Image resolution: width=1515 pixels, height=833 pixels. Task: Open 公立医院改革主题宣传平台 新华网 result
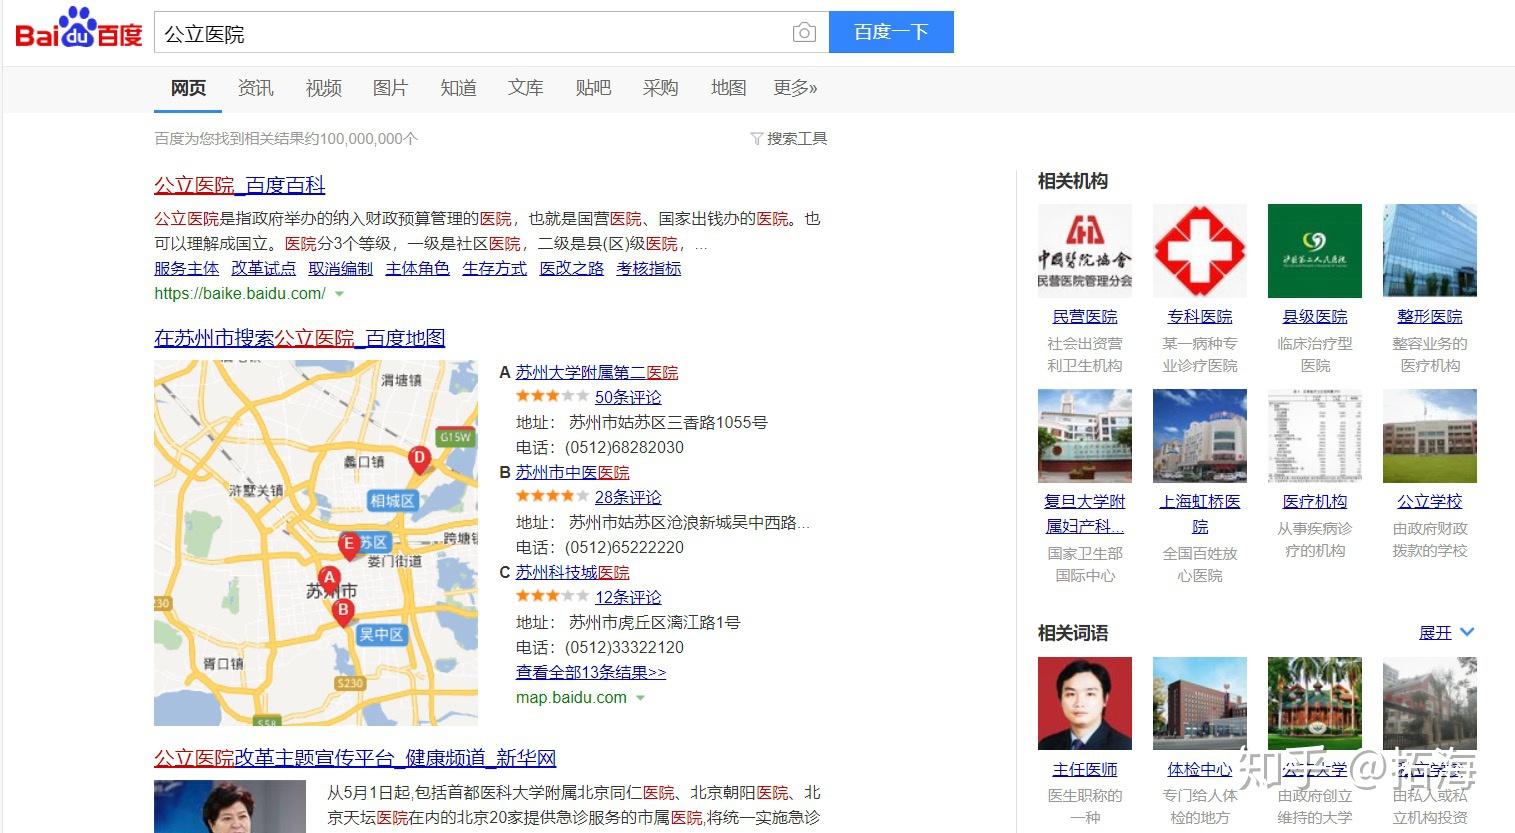tap(355, 758)
